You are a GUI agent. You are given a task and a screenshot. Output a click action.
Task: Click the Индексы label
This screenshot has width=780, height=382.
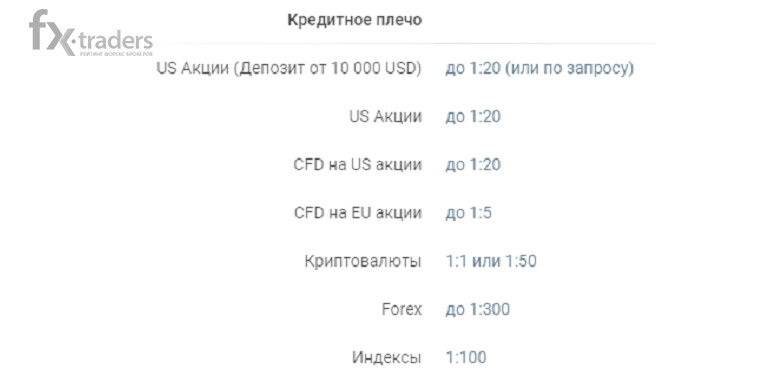pos(387,358)
